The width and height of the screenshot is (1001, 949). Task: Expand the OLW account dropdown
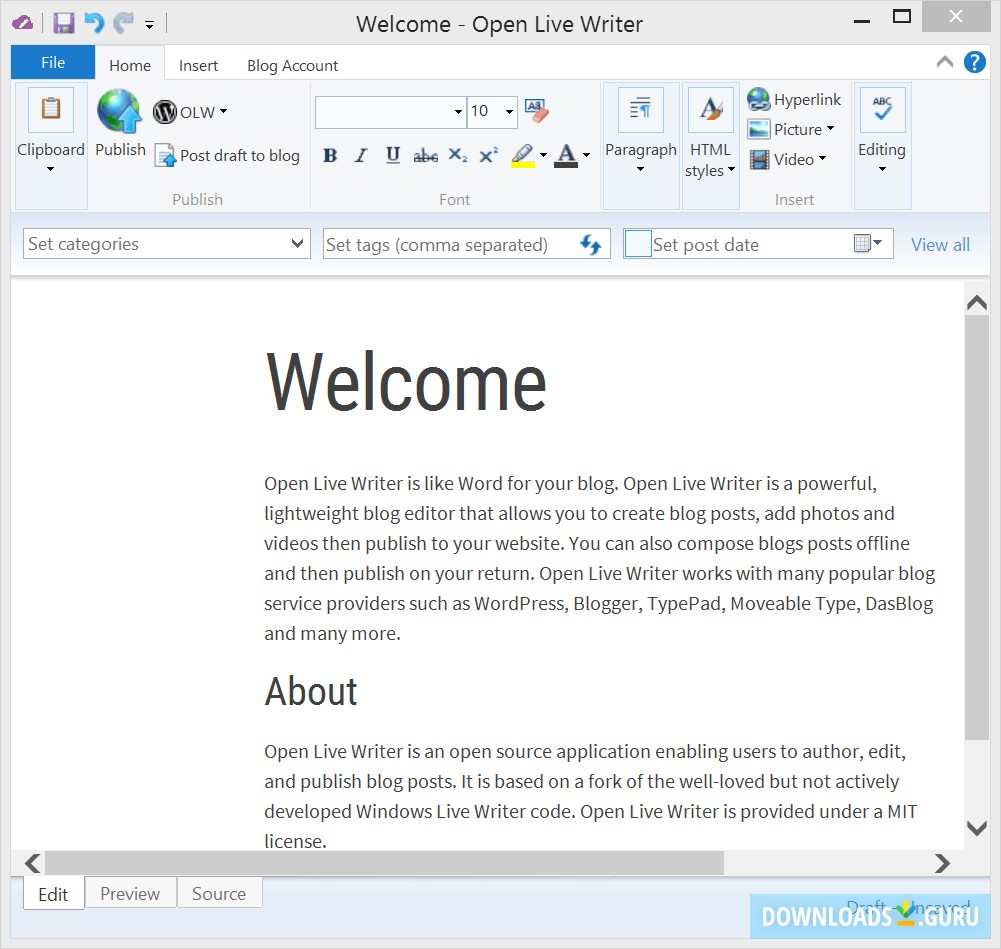[x=224, y=112]
